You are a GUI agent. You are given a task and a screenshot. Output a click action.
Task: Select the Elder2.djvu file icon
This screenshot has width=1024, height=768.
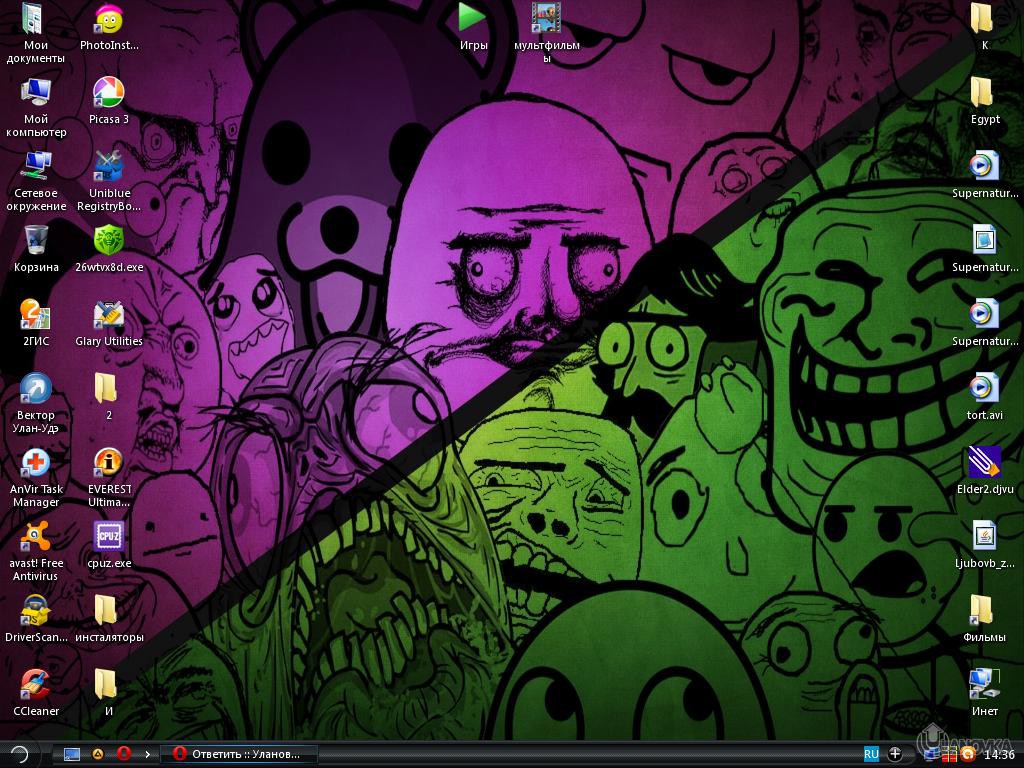coord(984,464)
